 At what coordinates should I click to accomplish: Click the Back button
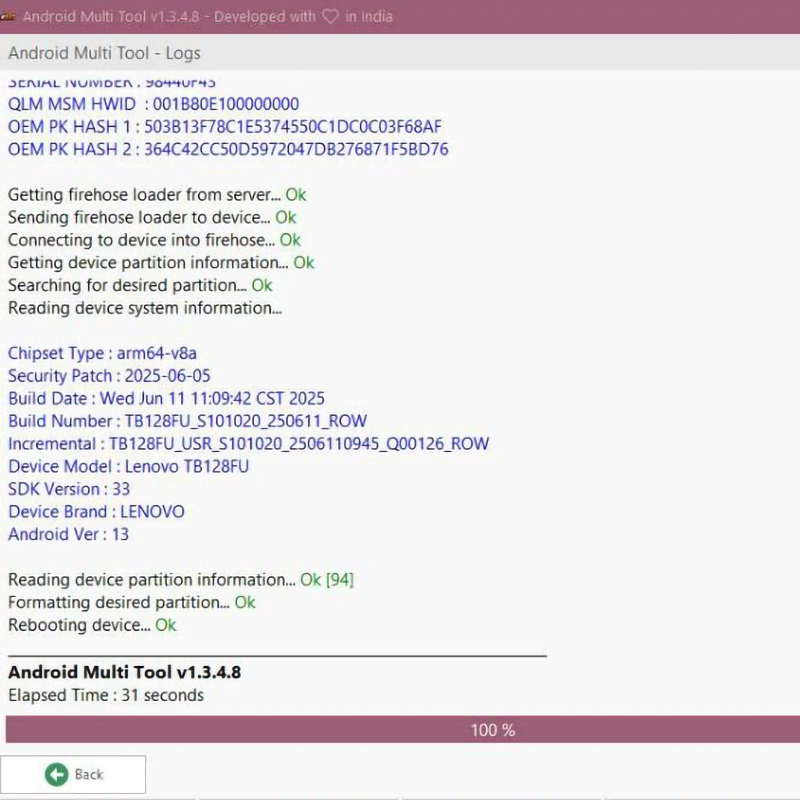[x=73, y=774]
